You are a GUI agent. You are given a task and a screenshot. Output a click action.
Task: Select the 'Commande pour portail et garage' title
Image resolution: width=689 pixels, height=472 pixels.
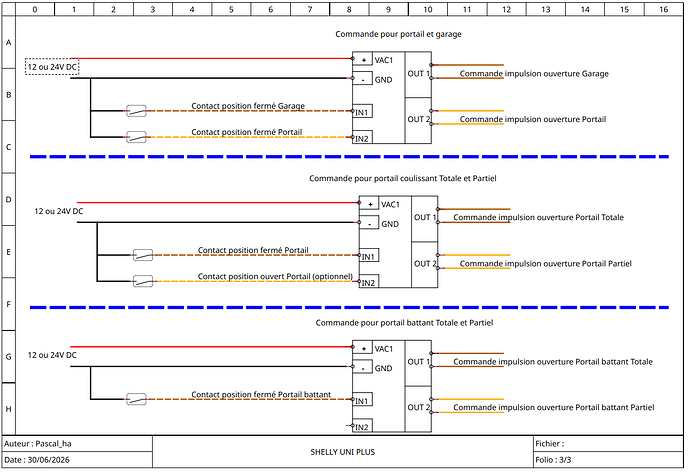pyautogui.click(x=398, y=34)
